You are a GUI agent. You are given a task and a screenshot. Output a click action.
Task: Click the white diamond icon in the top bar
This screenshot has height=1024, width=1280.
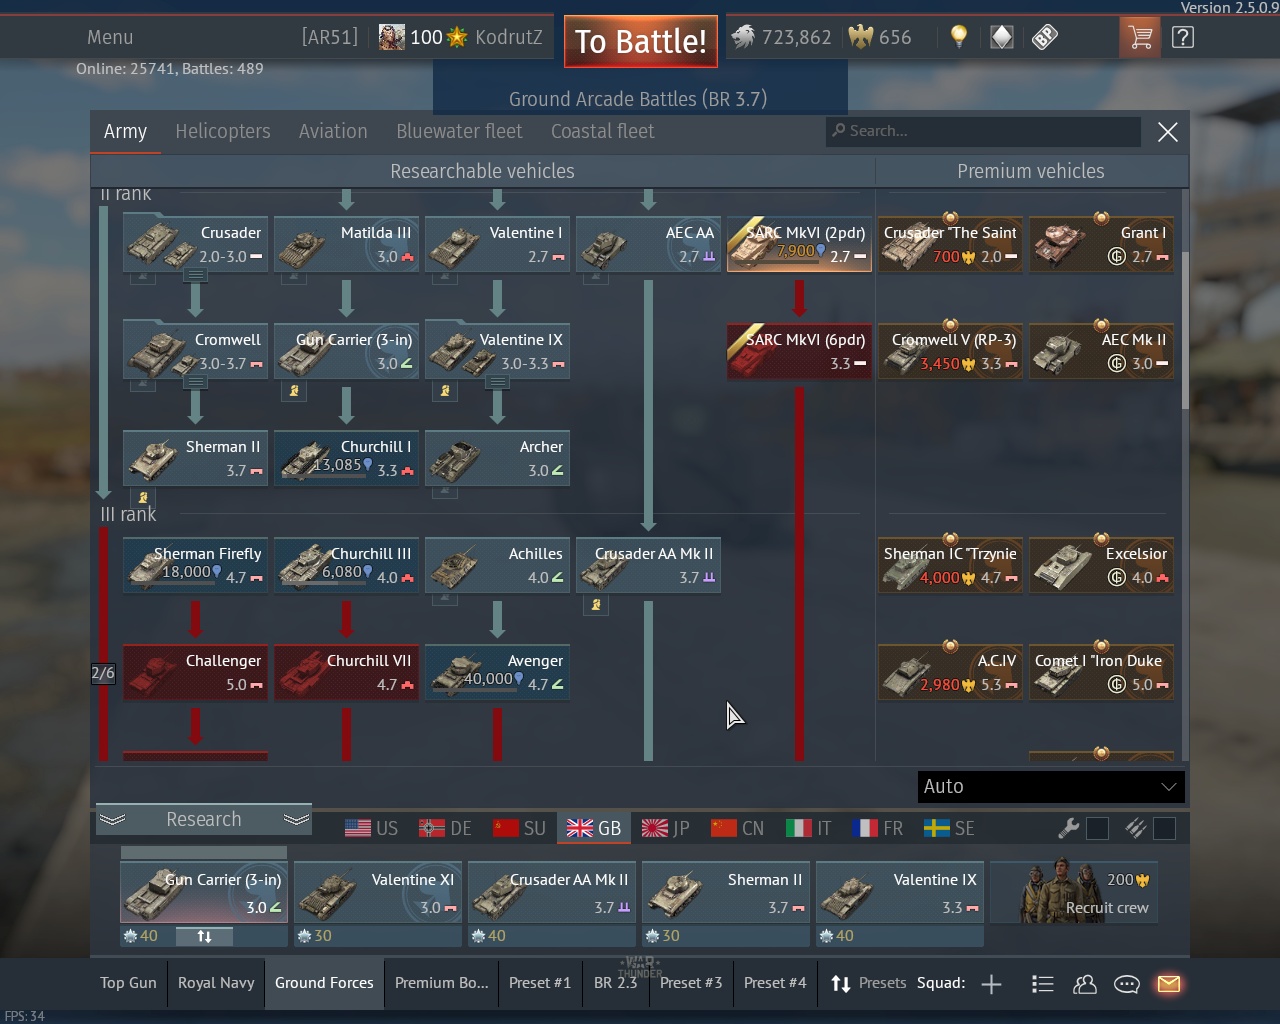1001,38
